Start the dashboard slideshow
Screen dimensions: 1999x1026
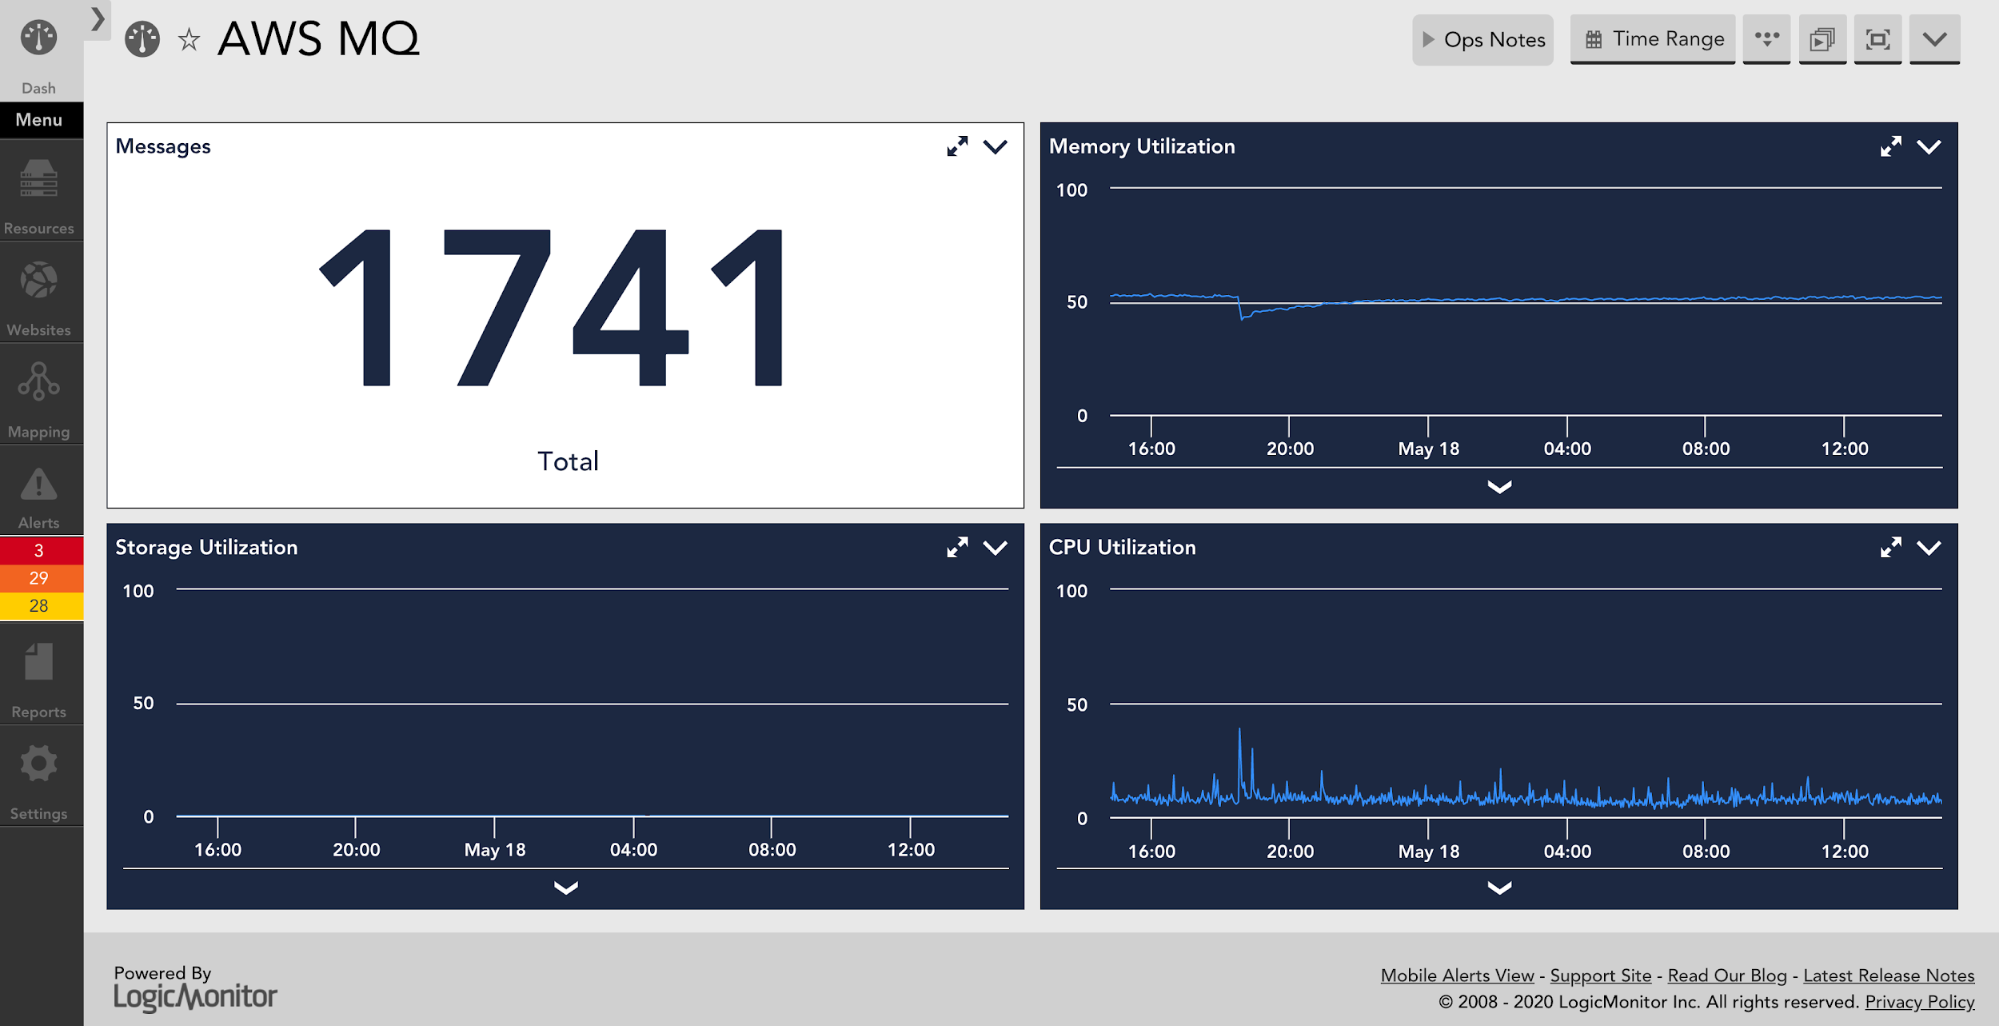[x=1822, y=39]
